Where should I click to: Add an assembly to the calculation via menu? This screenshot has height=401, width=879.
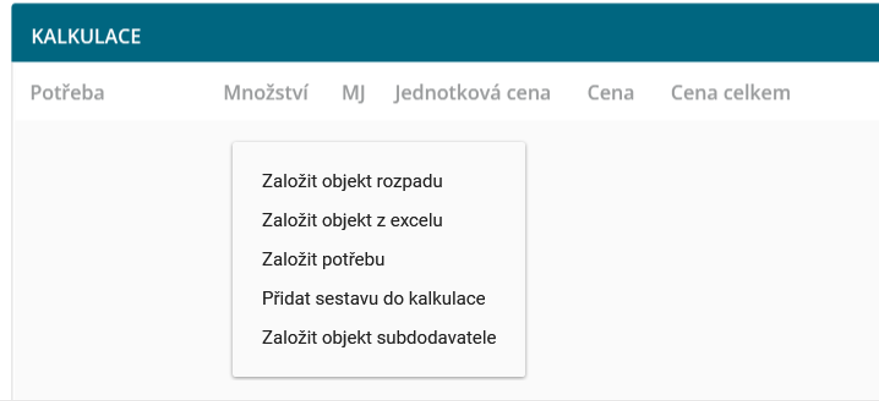pos(373,298)
